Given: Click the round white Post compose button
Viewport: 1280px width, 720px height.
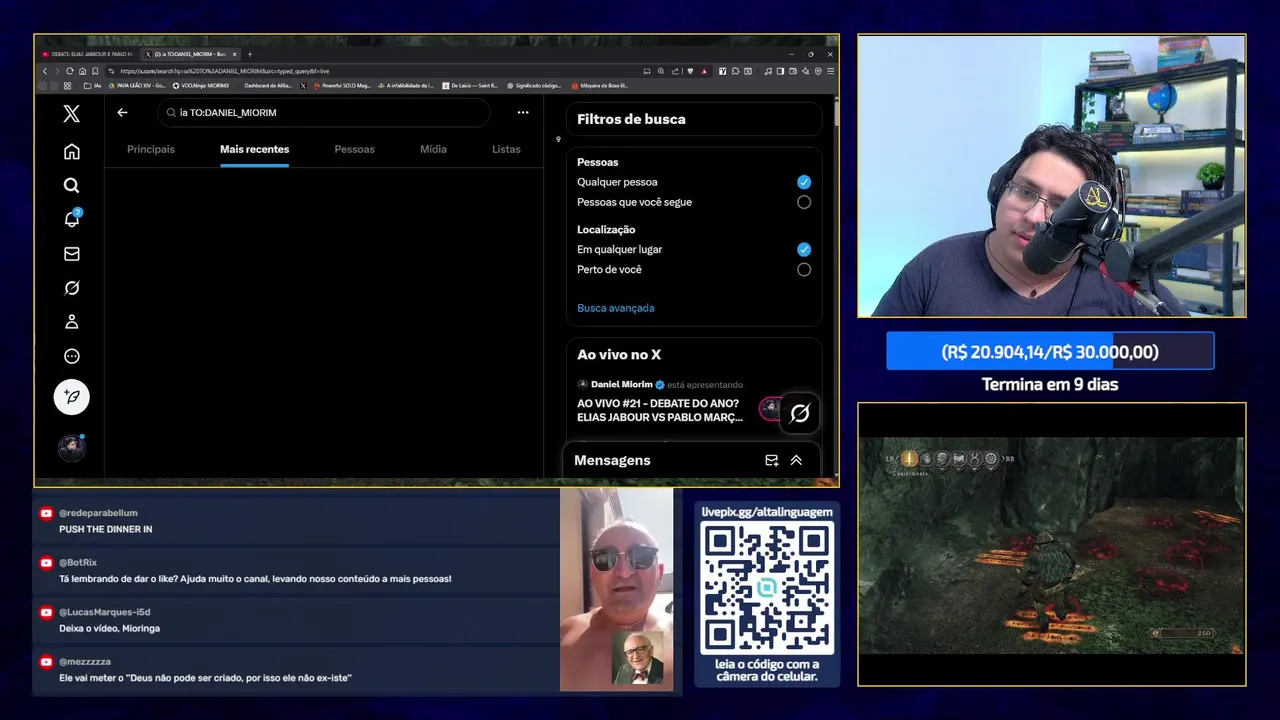Looking at the screenshot, I should click(x=71, y=397).
